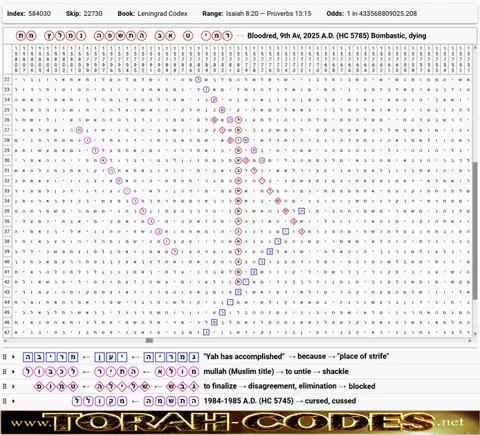Click the red diamond letter in grid row 33
Screen dimensions: 480x435
pos(270,191)
